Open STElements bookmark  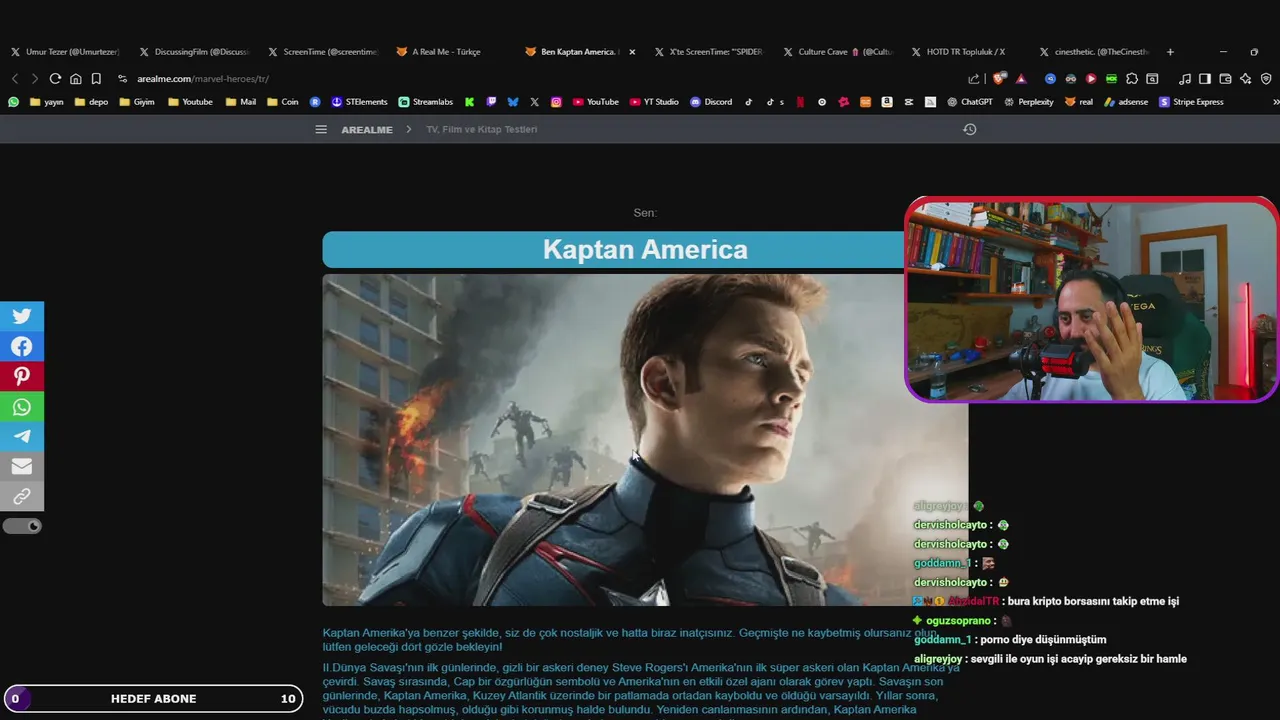pyautogui.click(x=359, y=102)
